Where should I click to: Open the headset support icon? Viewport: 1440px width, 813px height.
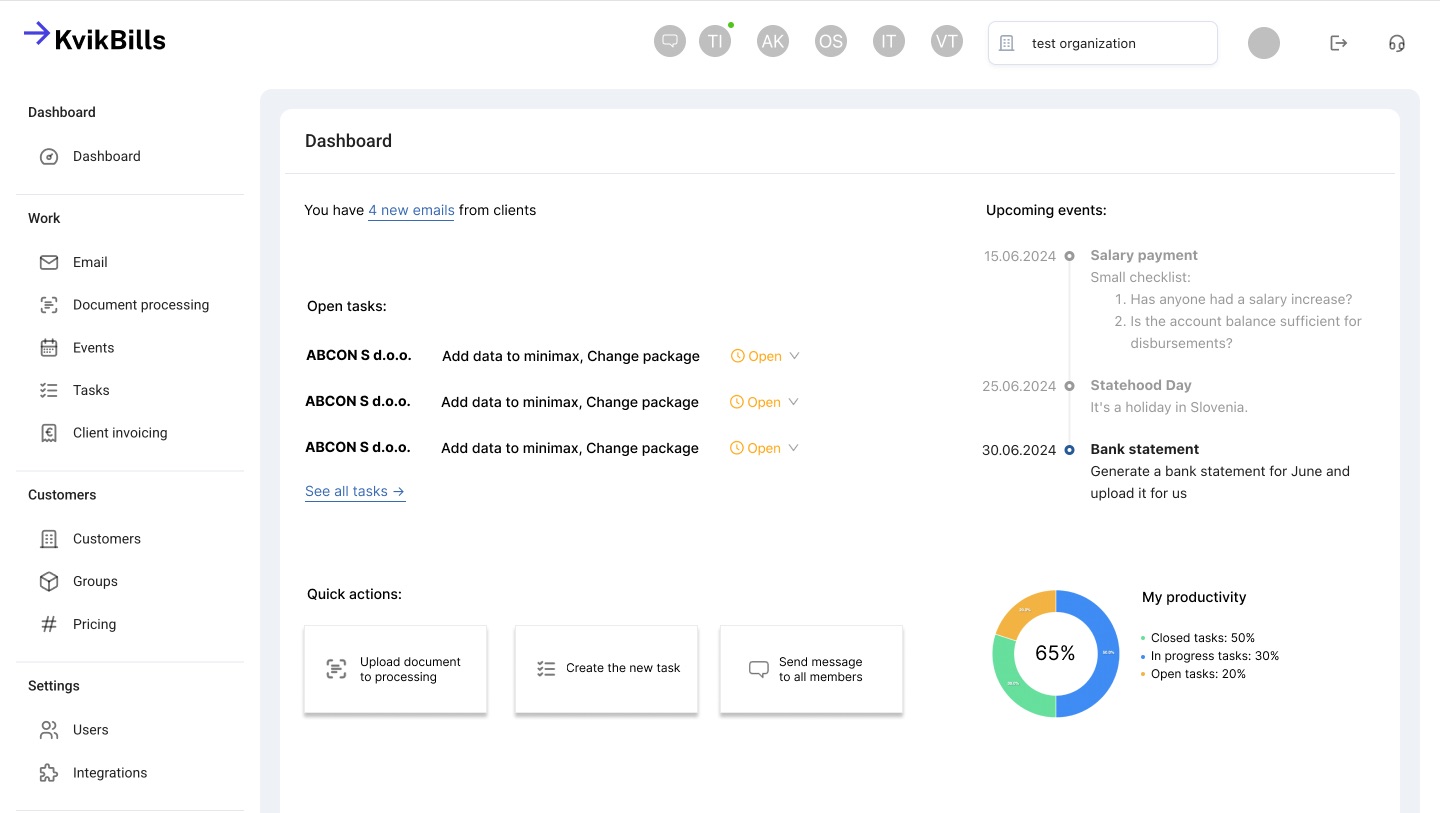tap(1397, 43)
